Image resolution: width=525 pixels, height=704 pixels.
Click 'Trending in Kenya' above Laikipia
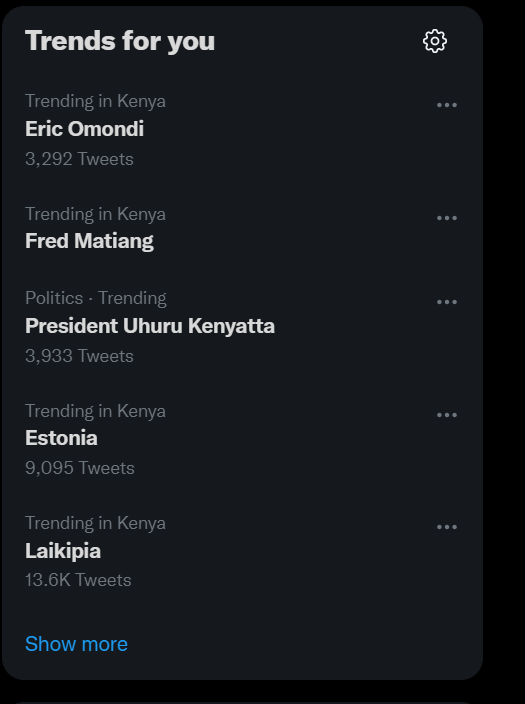pos(95,523)
